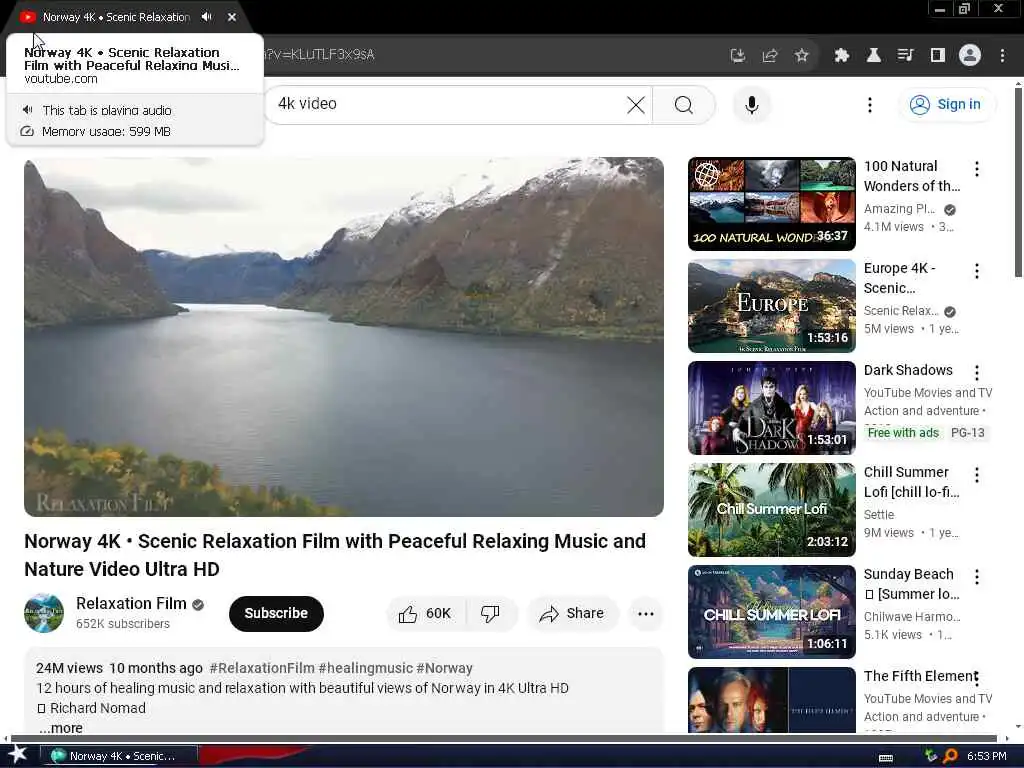Click the network tray icon
1024x768 pixels.
(x=931, y=756)
